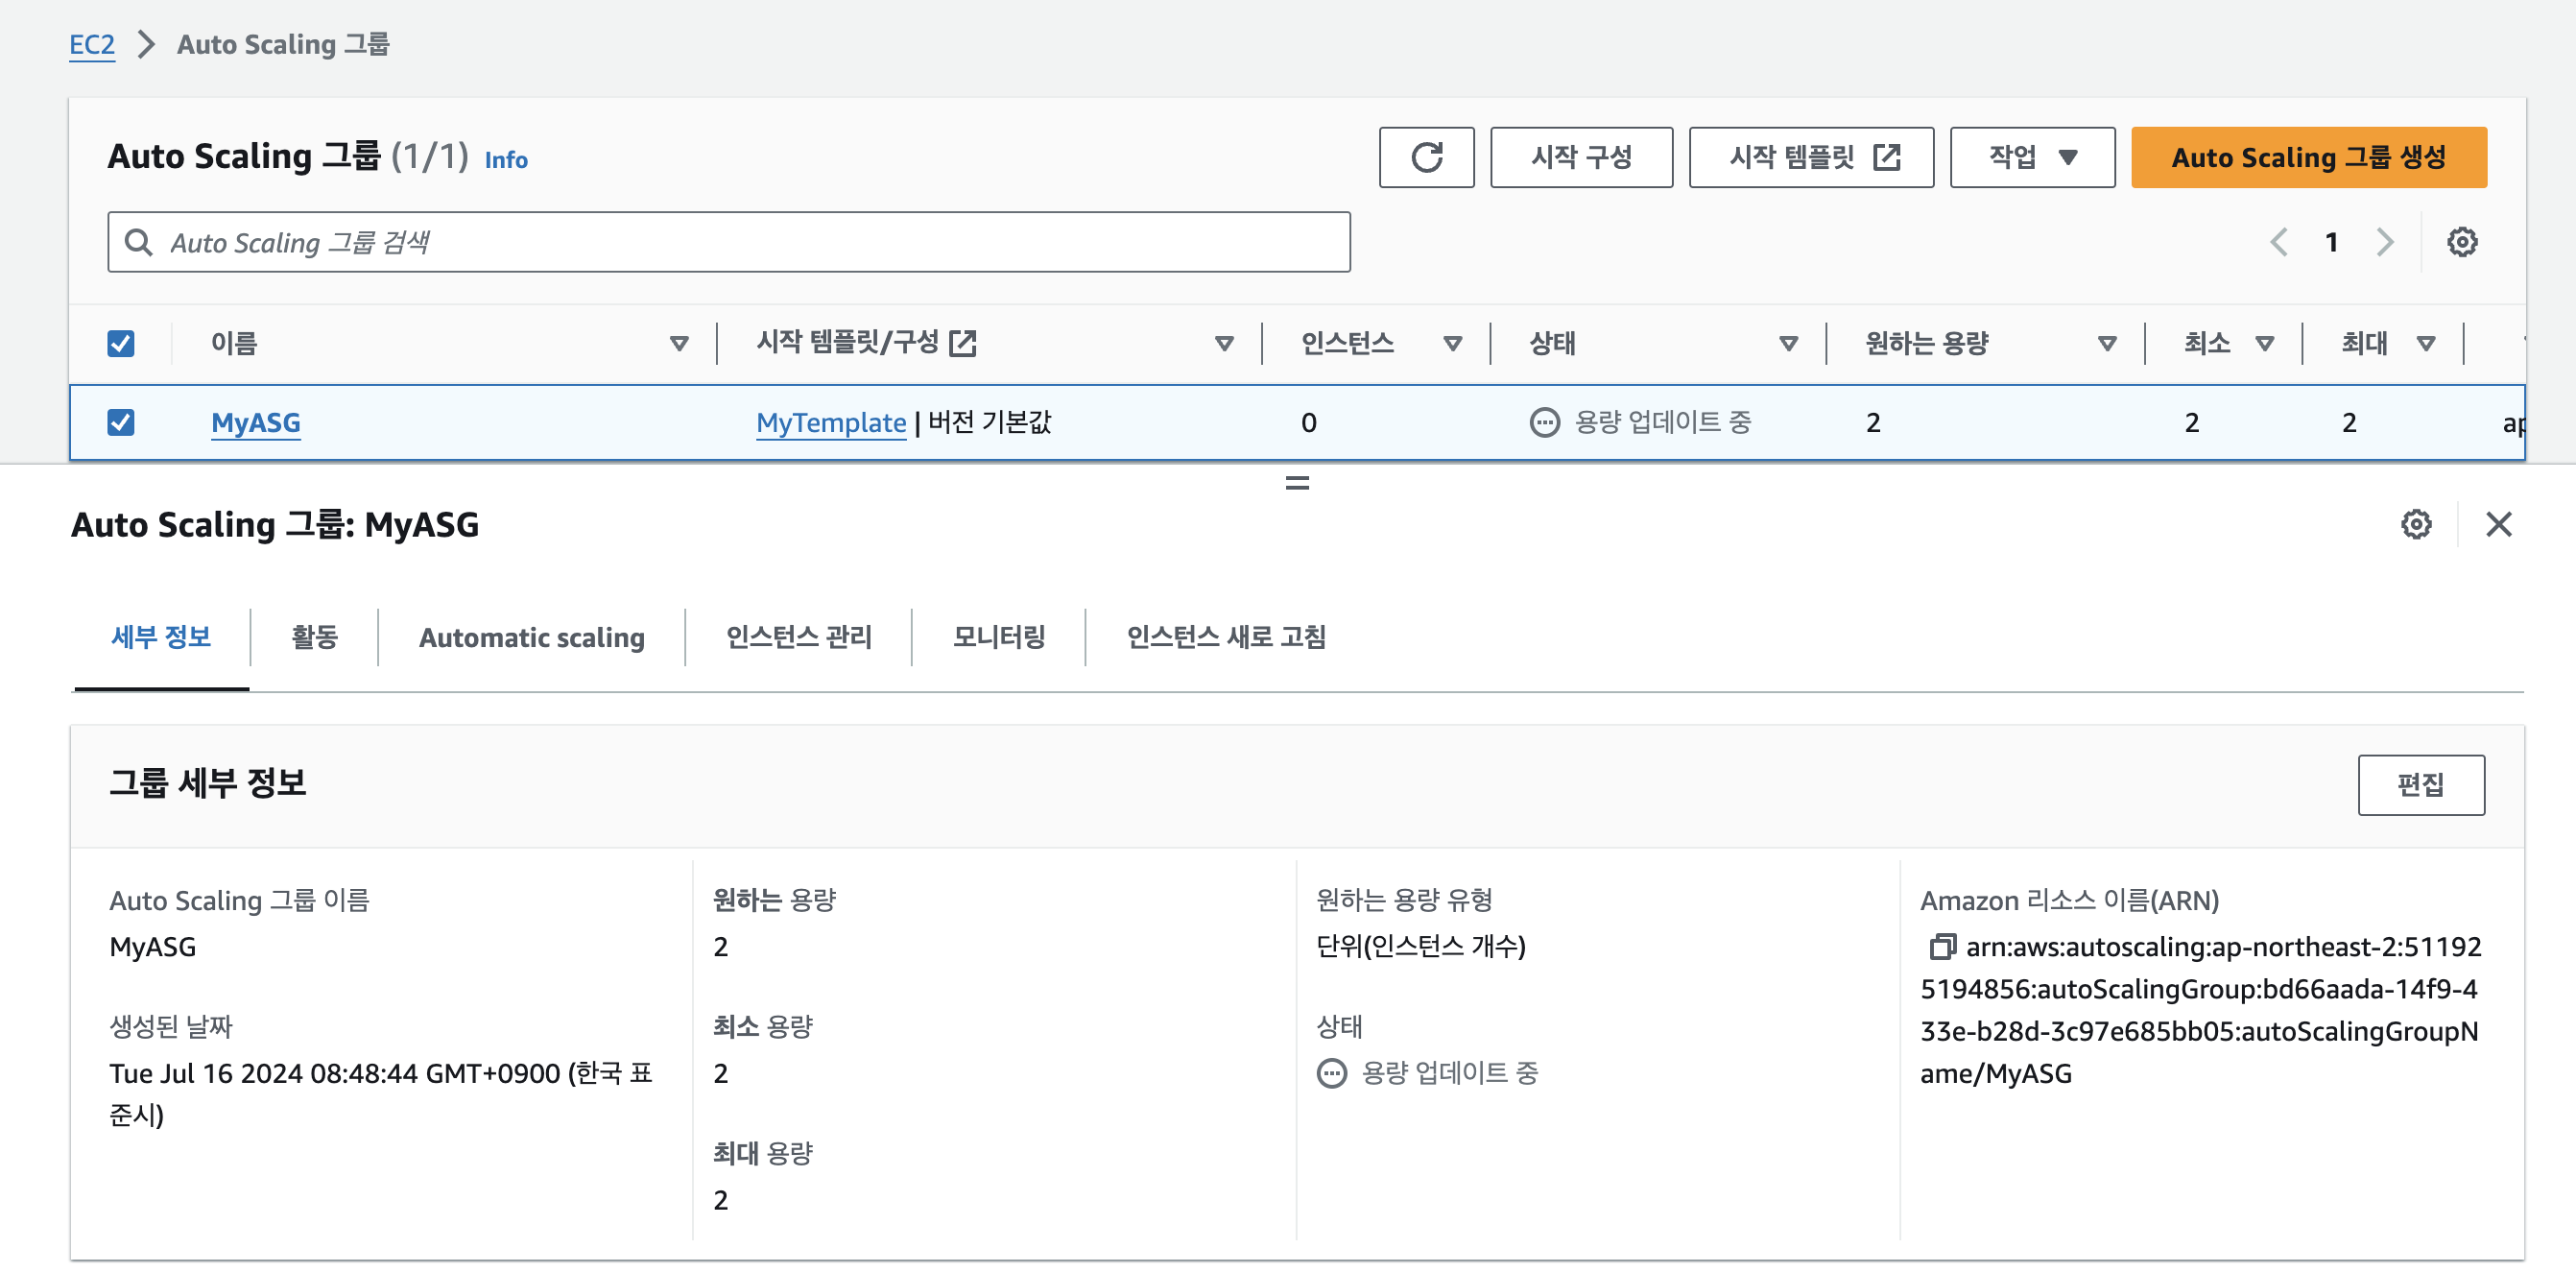Open detail panel settings gear icon
The image size is (2576, 1273).
2415,524
